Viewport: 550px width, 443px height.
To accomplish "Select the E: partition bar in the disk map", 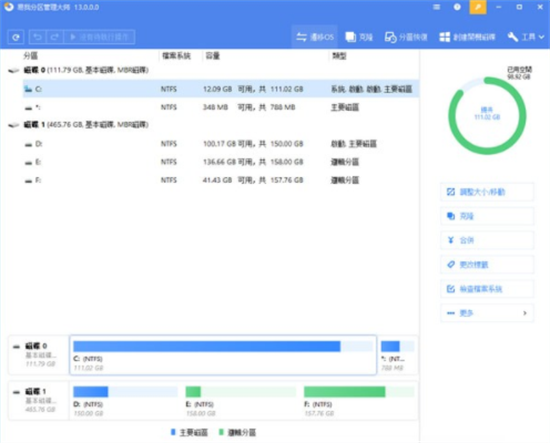I will coord(241,401).
